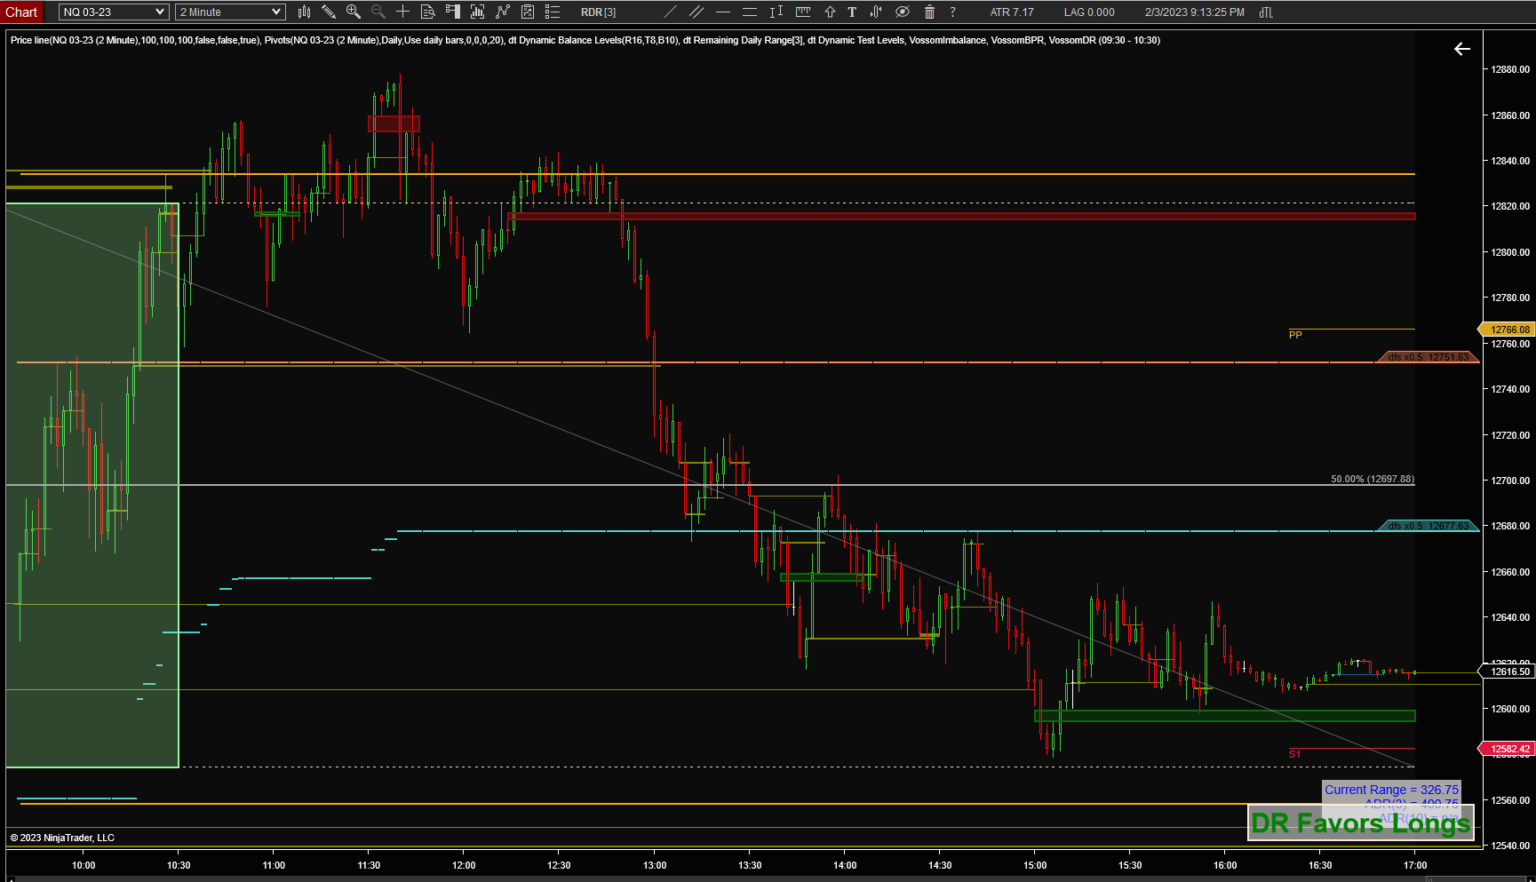Collapse the chart panel with the left arrow
This screenshot has height=882, width=1536.
1462,48
